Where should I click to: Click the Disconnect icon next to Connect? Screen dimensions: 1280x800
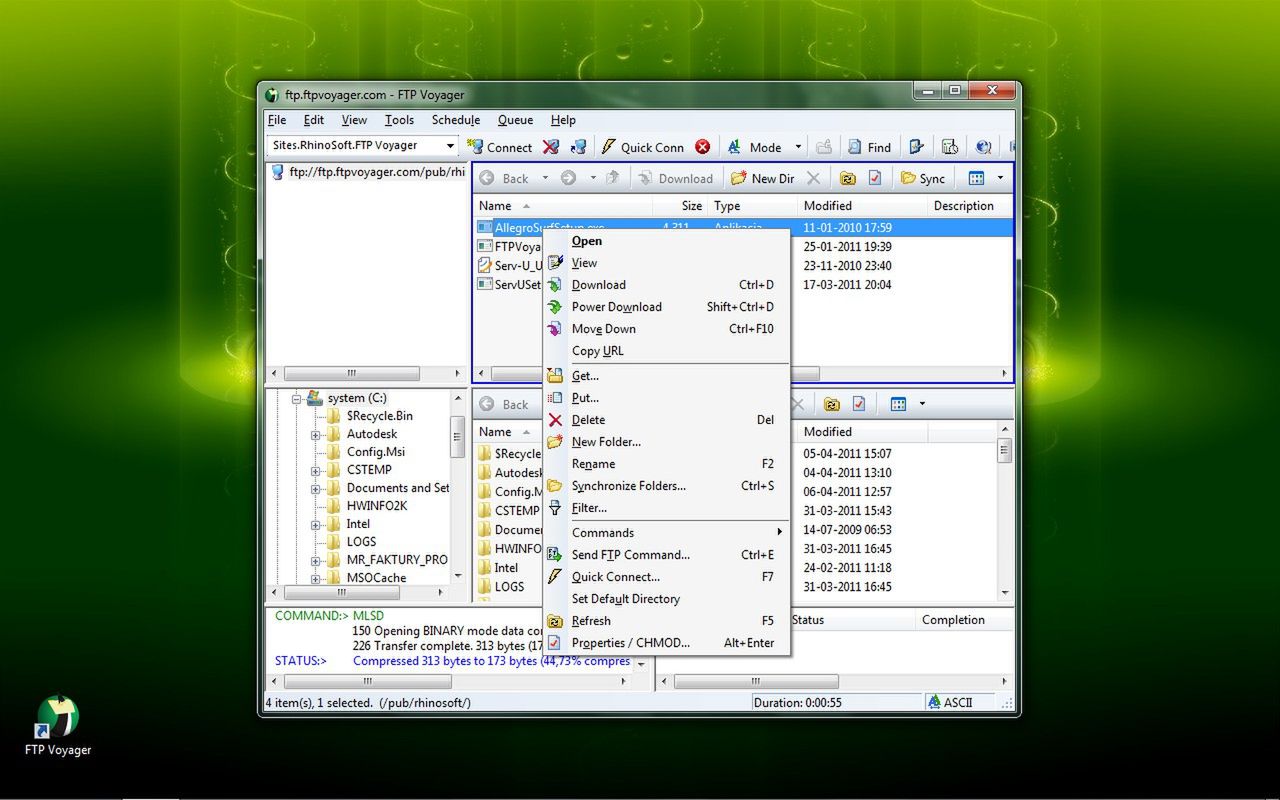tap(550, 147)
